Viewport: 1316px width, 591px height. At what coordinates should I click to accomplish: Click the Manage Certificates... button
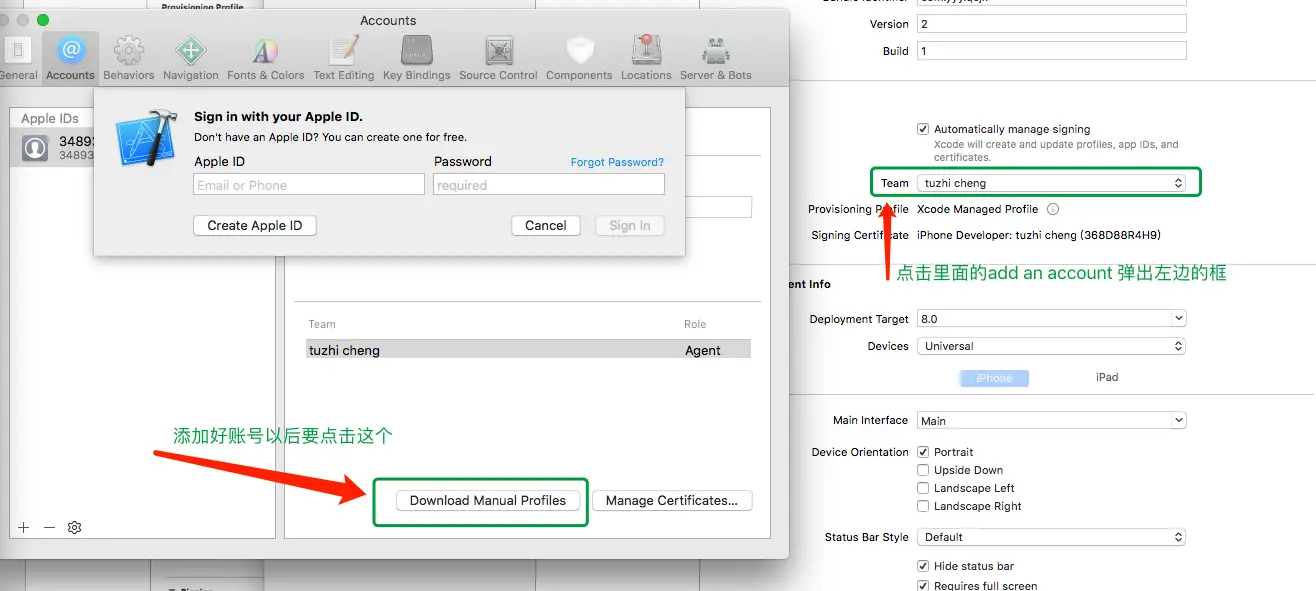tap(672, 500)
